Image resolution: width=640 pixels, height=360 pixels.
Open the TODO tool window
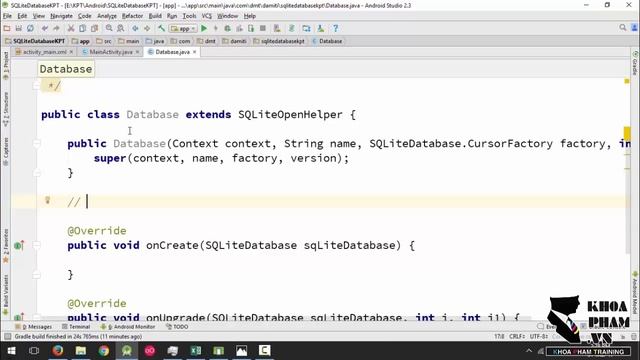(177, 327)
